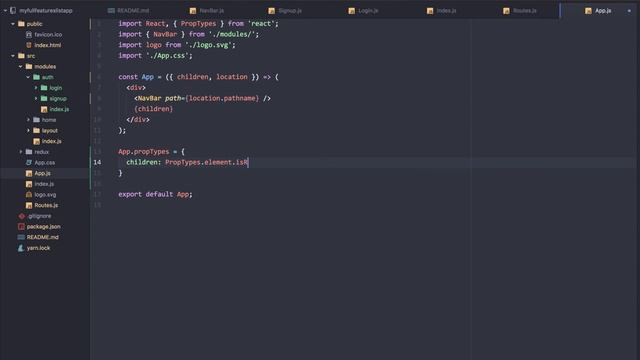The width and height of the screenshot is (640, 360).
Task: Click the "export default App;" code line
Action: point(155,194)
